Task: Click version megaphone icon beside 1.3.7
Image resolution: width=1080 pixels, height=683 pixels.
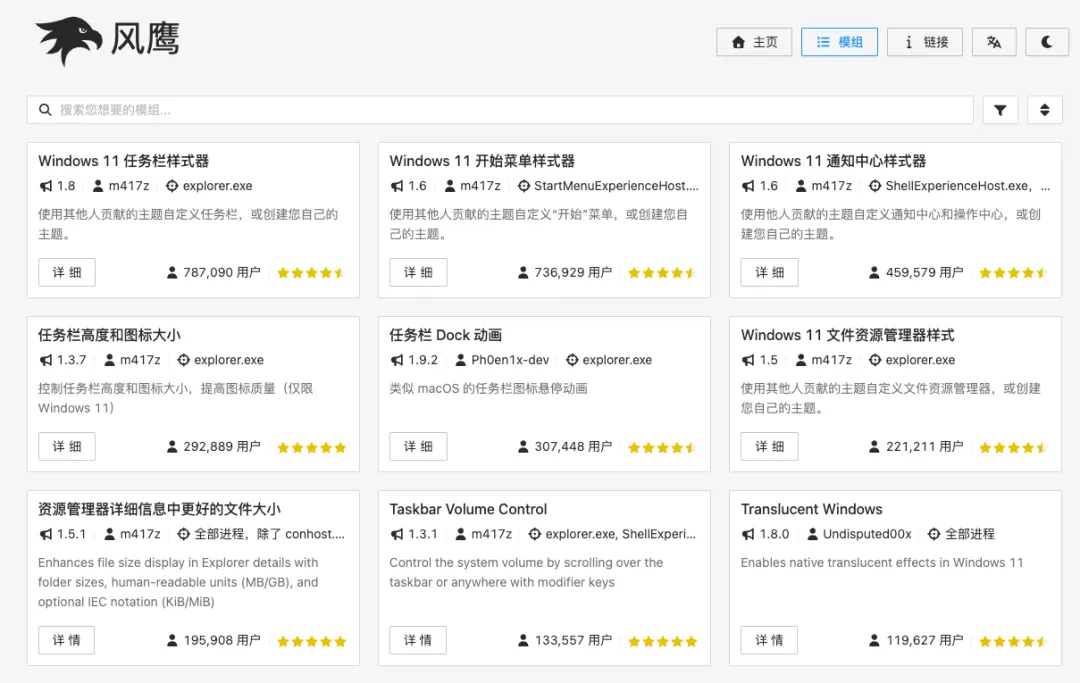Action: [x=45, y=360]
